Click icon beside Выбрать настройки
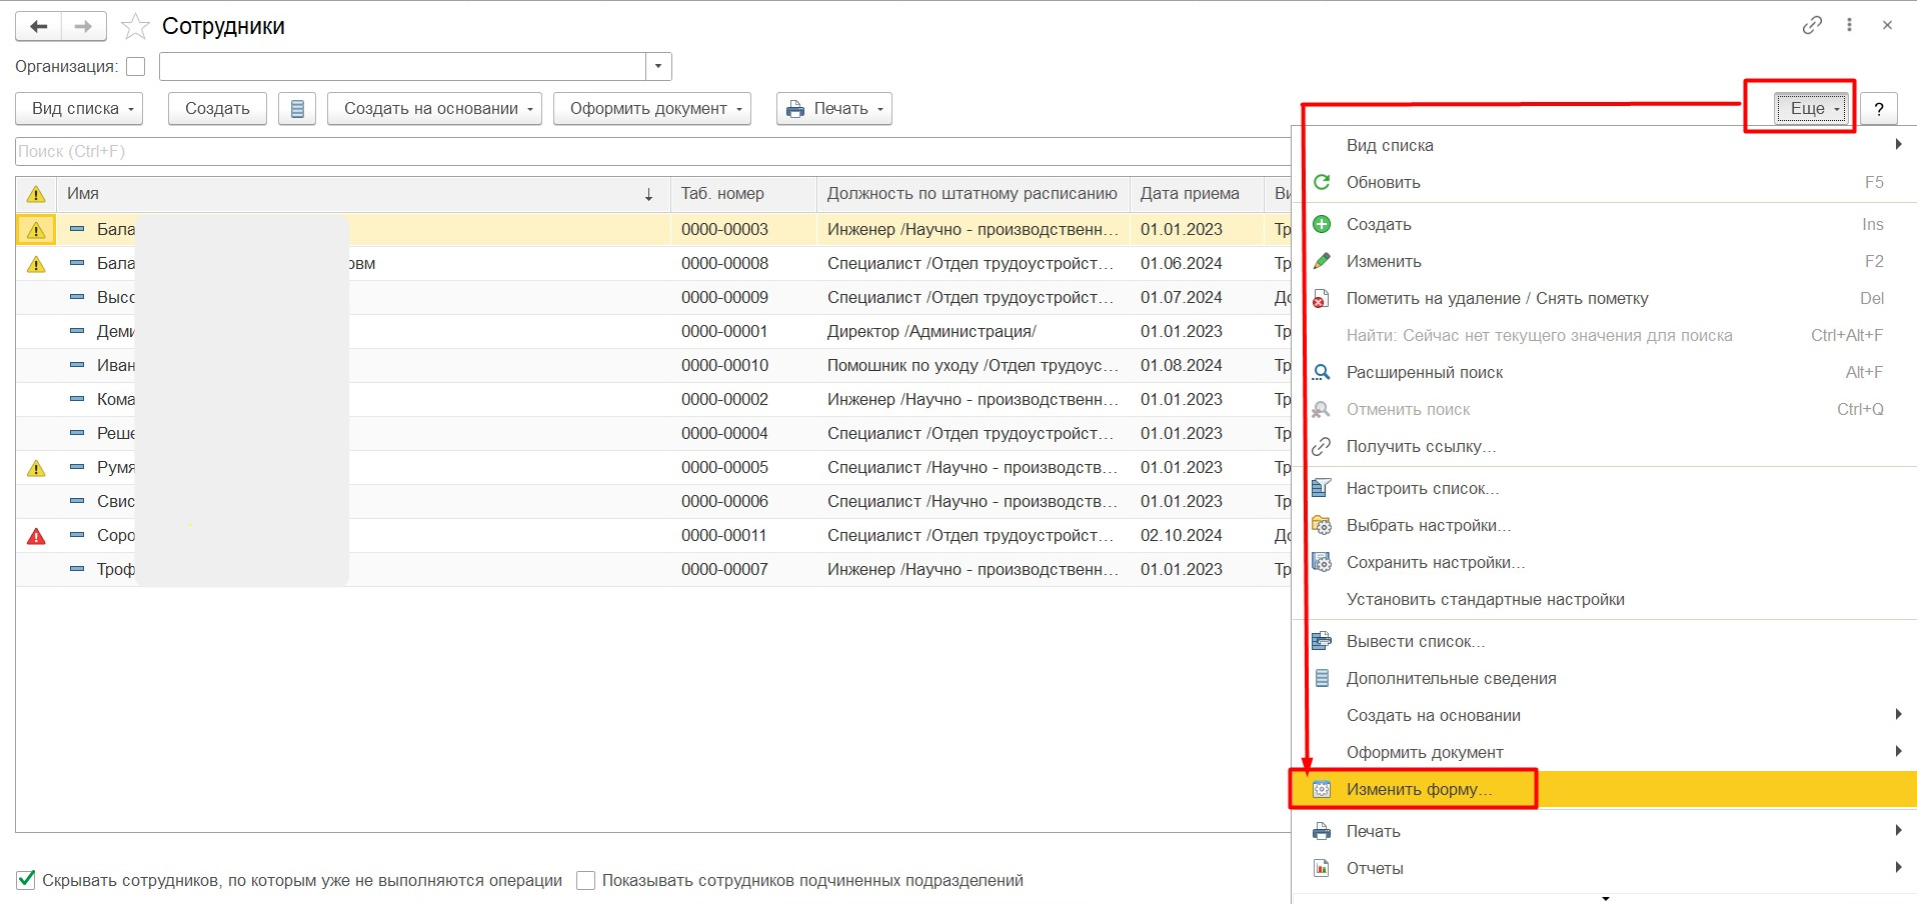Image resolution: width=1917 pixels, height=904 pixels. click(x=1322, y=525)
